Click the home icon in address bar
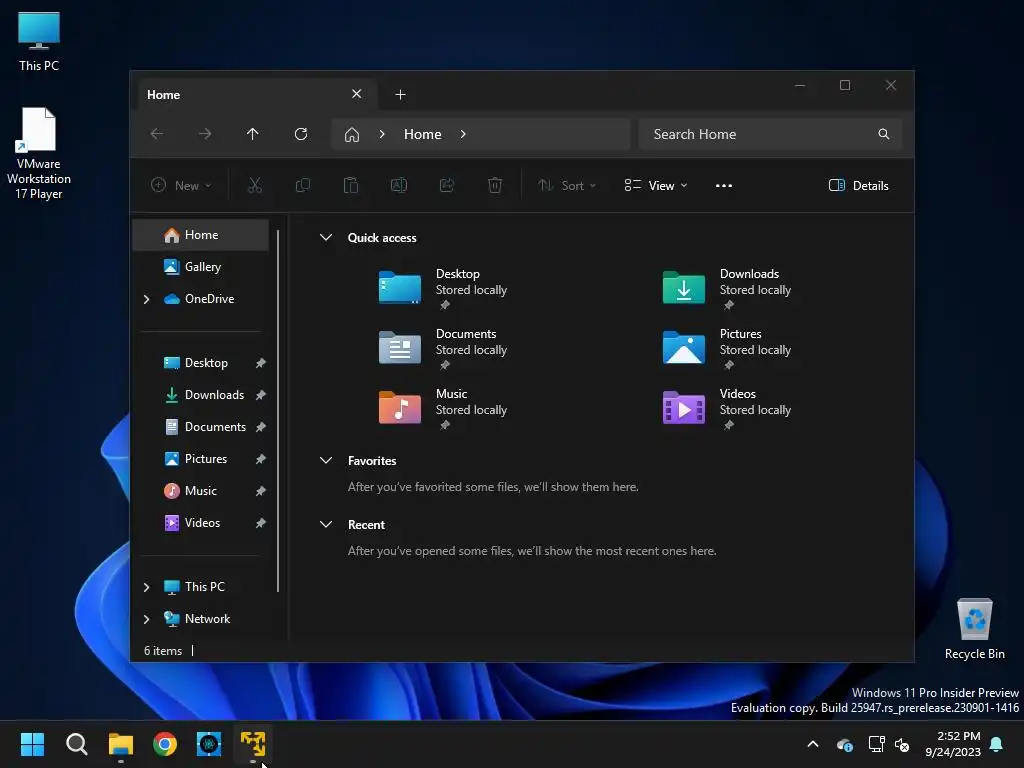1024x768 pixels. (352, 135)
